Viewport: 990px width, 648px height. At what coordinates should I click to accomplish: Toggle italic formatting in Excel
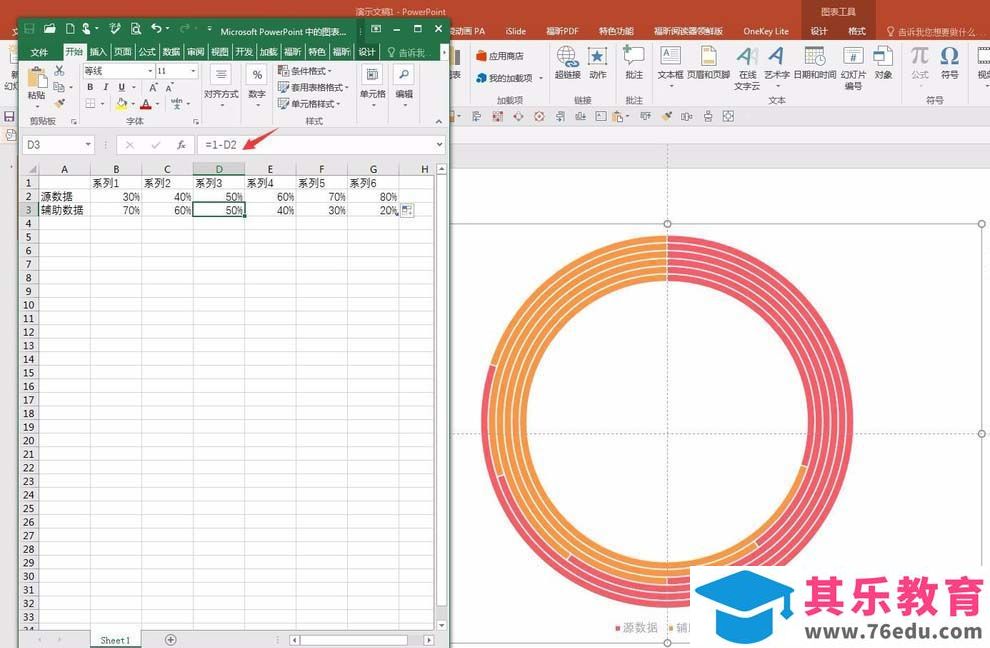[x=105, y=87]
